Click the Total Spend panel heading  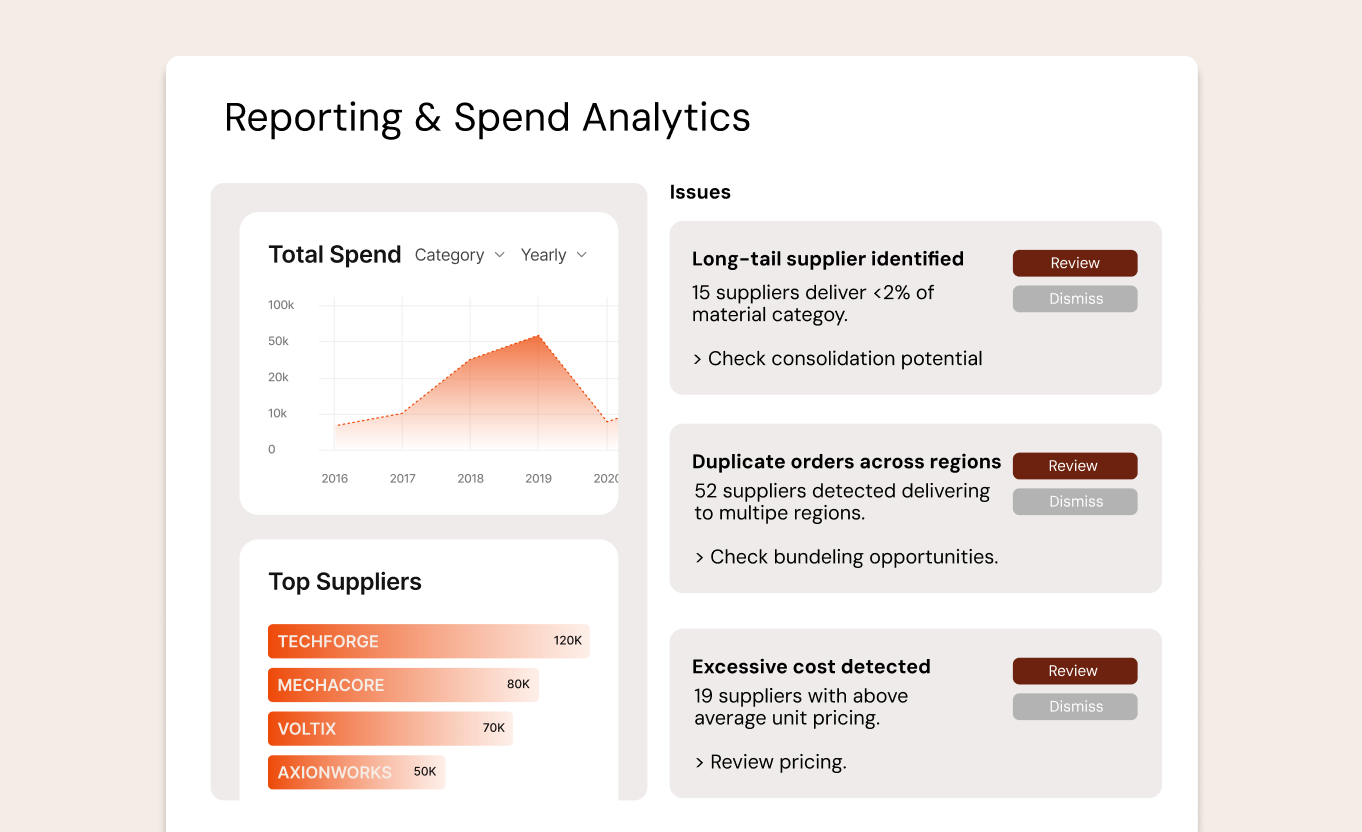click(x=335, y=254)
